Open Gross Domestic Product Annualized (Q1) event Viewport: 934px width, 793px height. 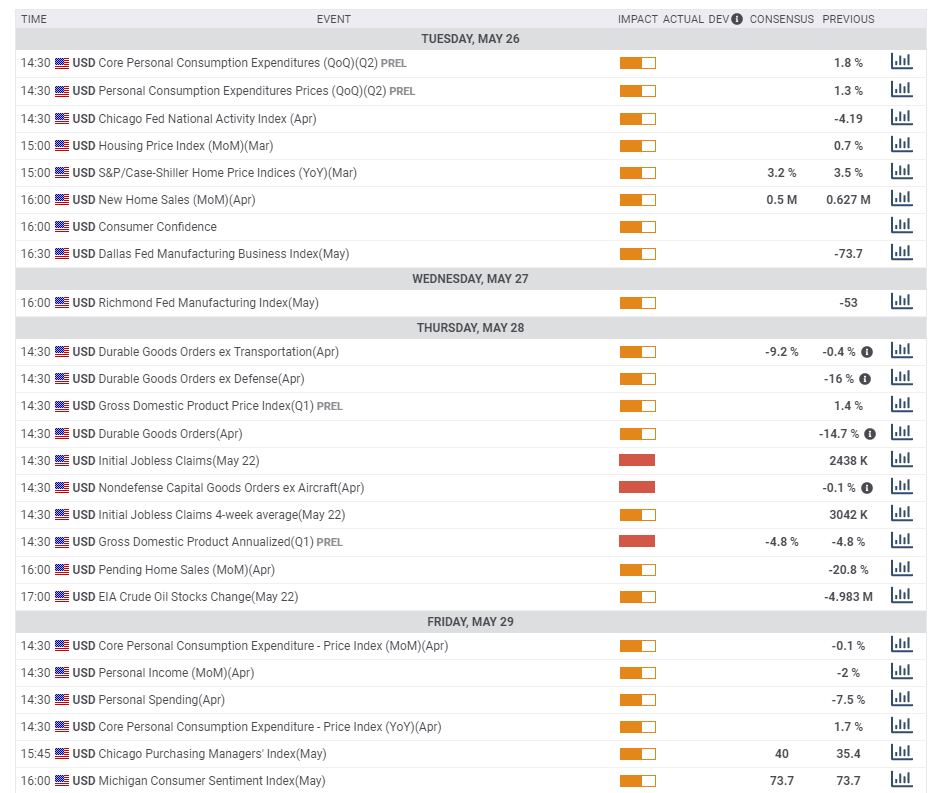tap(206, 542)
